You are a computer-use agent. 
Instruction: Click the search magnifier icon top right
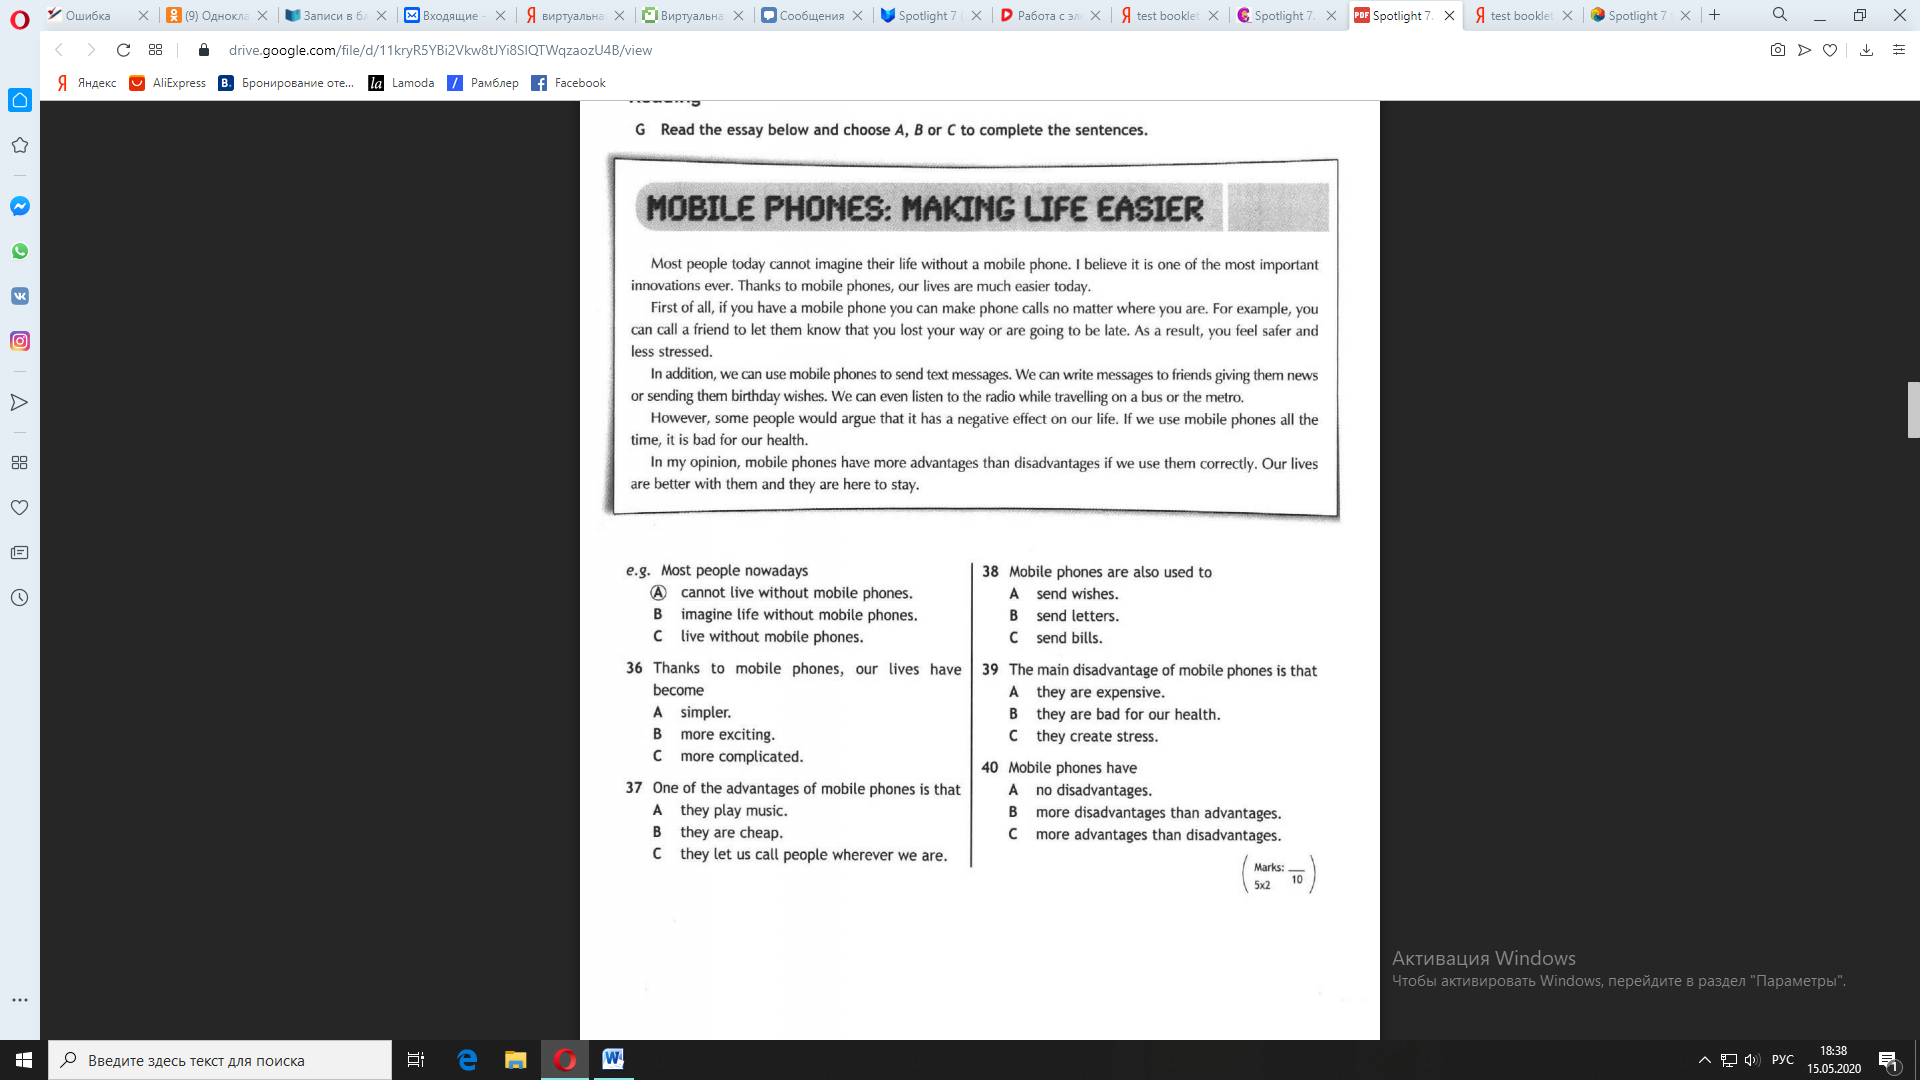1779,15
